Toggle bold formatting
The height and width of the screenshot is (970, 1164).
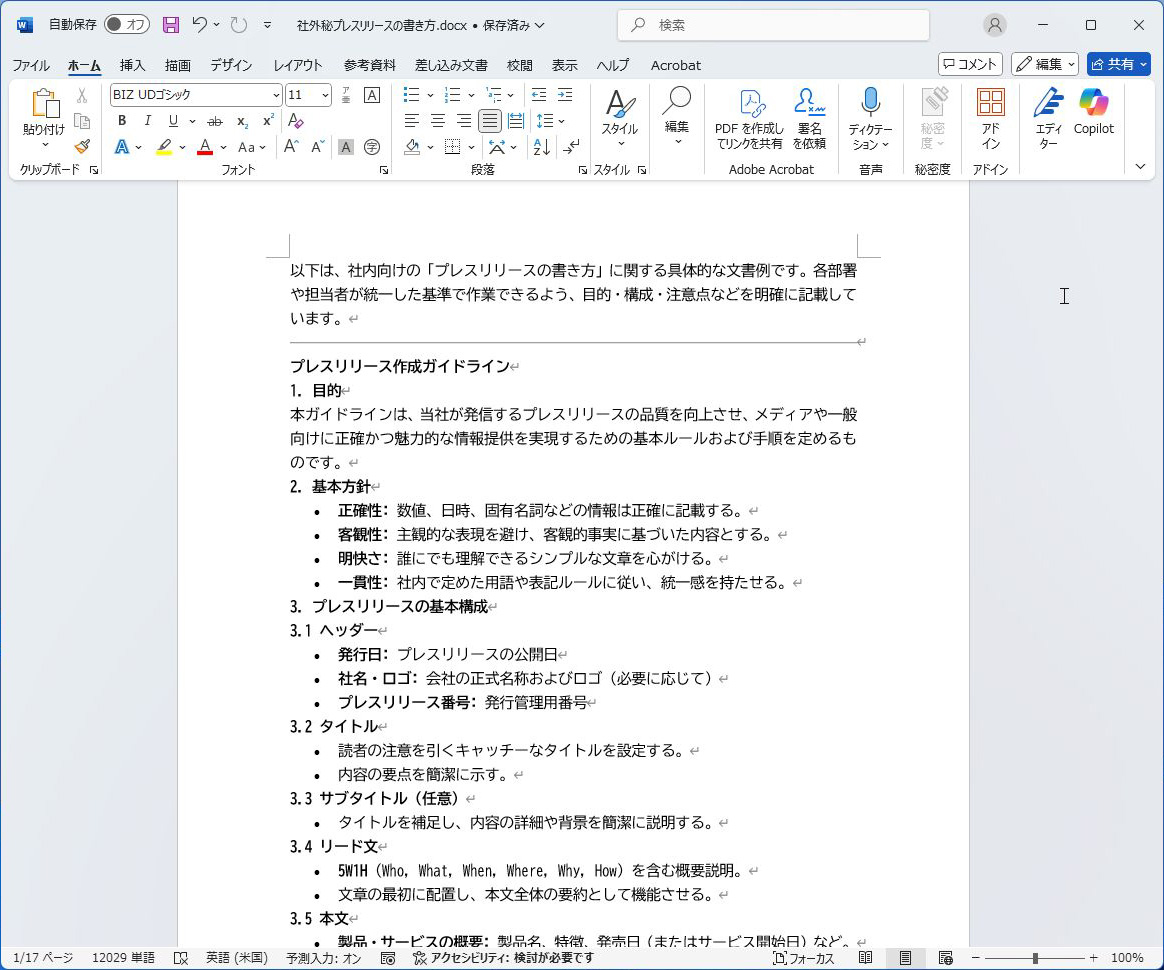[x=122, y=121]
